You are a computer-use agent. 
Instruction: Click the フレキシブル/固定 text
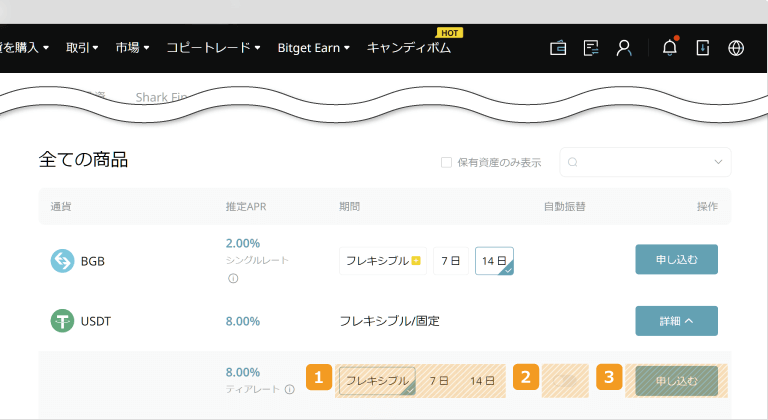pos(389,321)
